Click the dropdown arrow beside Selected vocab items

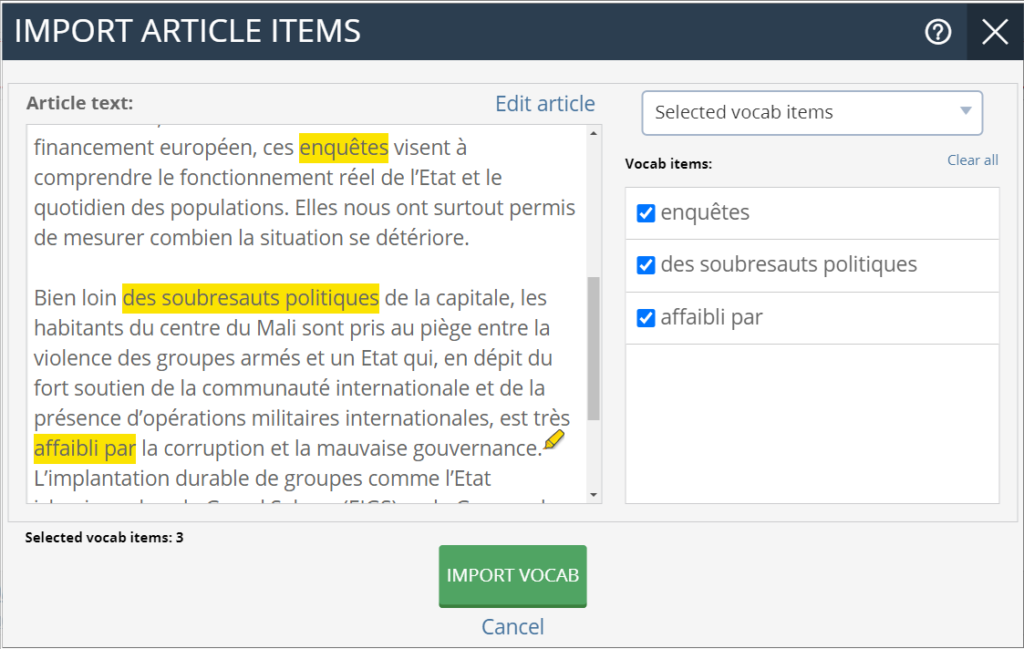point(965,112)
